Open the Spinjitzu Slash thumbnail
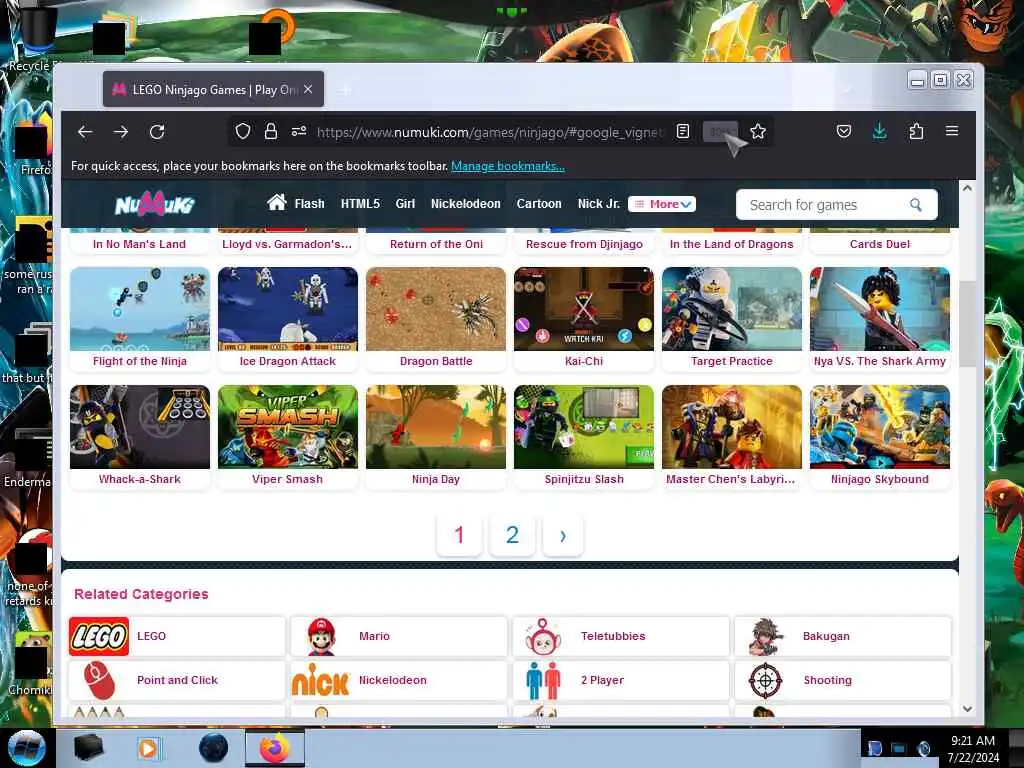 [584, 426]
